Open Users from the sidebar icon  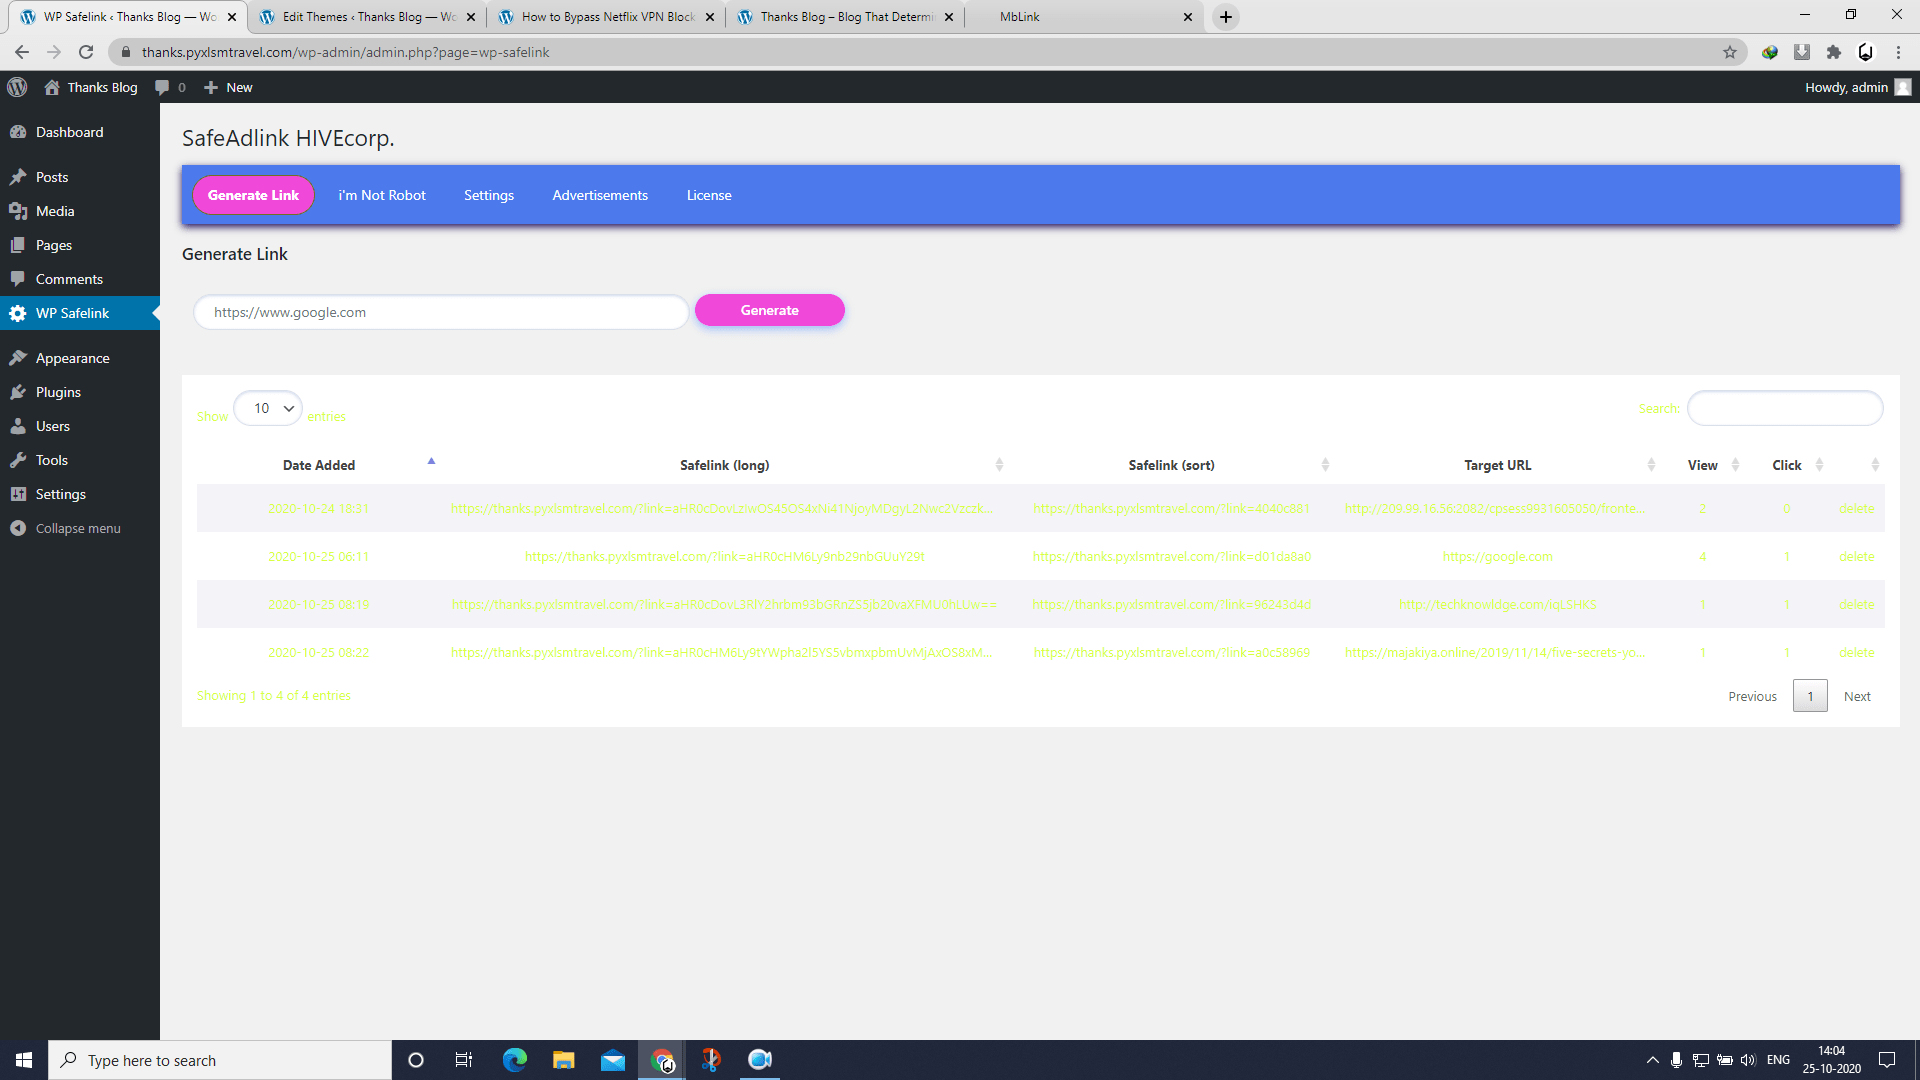coord(21,426)
